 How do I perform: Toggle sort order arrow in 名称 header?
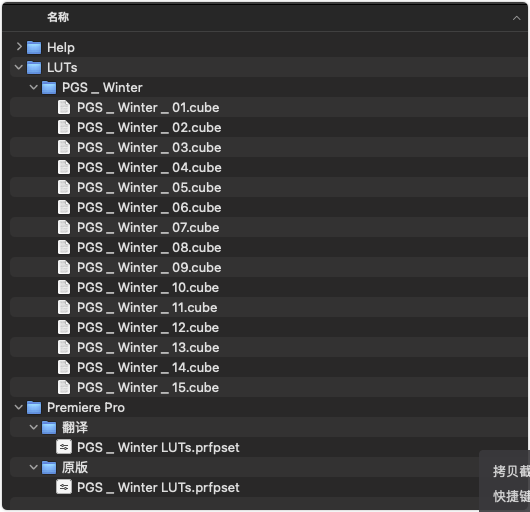tap(516, 18)
